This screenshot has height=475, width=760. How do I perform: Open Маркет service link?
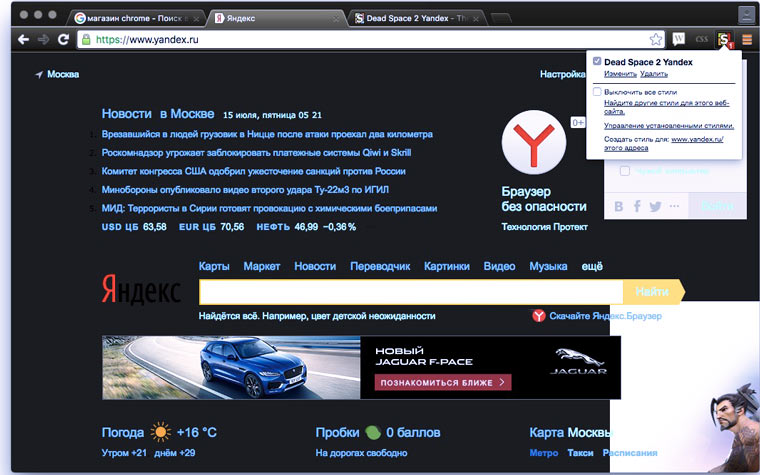point(262,266)
